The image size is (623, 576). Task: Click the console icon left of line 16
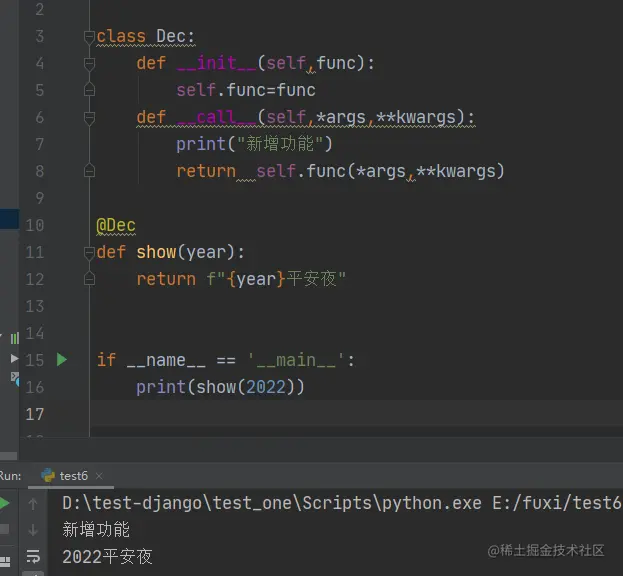click(15, 379)
